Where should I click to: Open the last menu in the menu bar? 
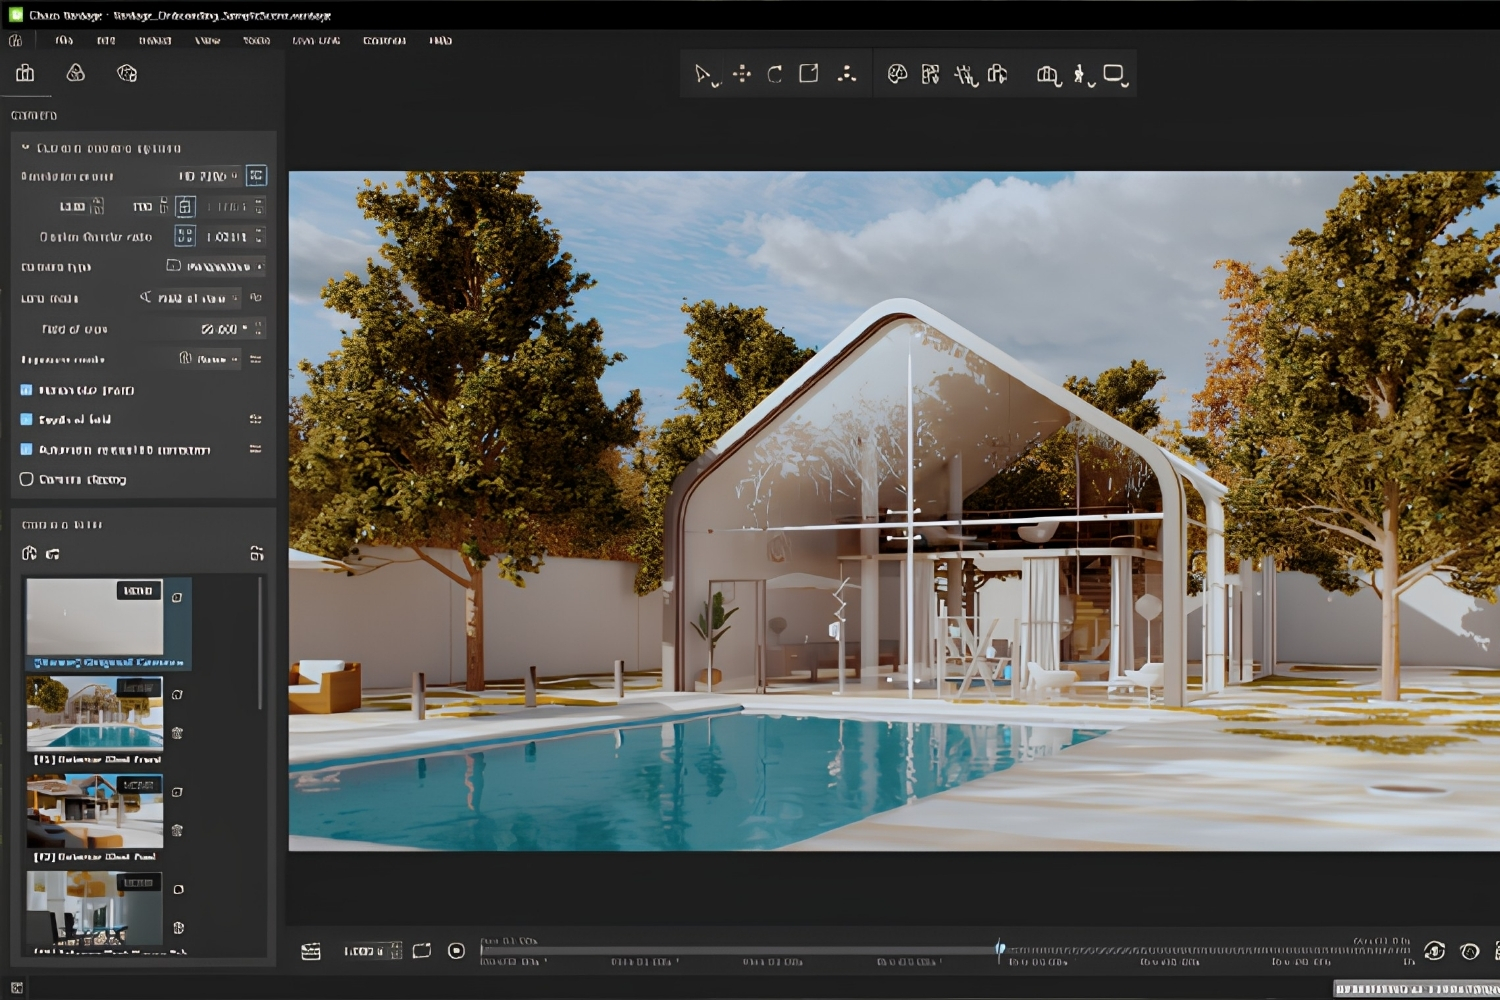tap(440, 41)
